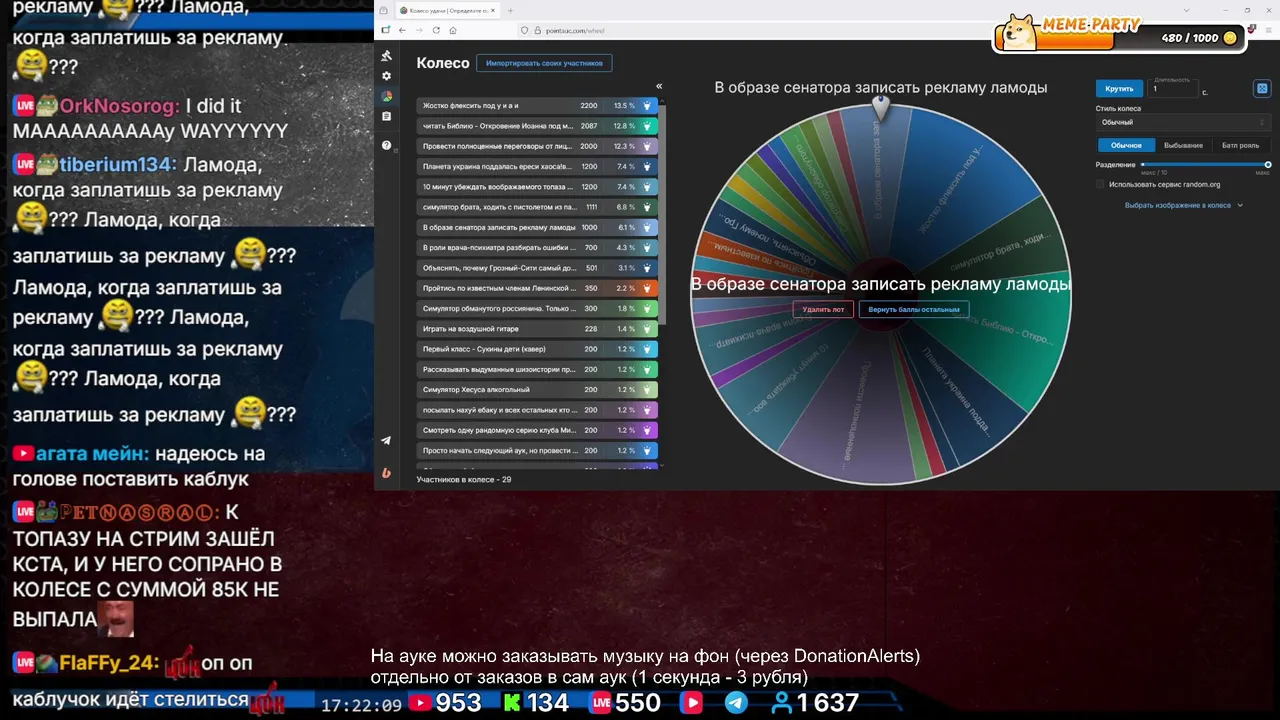This screenshot has width=1280, height=720.
Task: Click trophy icon in the 2200 lot row
Action: tap(647, 105)
